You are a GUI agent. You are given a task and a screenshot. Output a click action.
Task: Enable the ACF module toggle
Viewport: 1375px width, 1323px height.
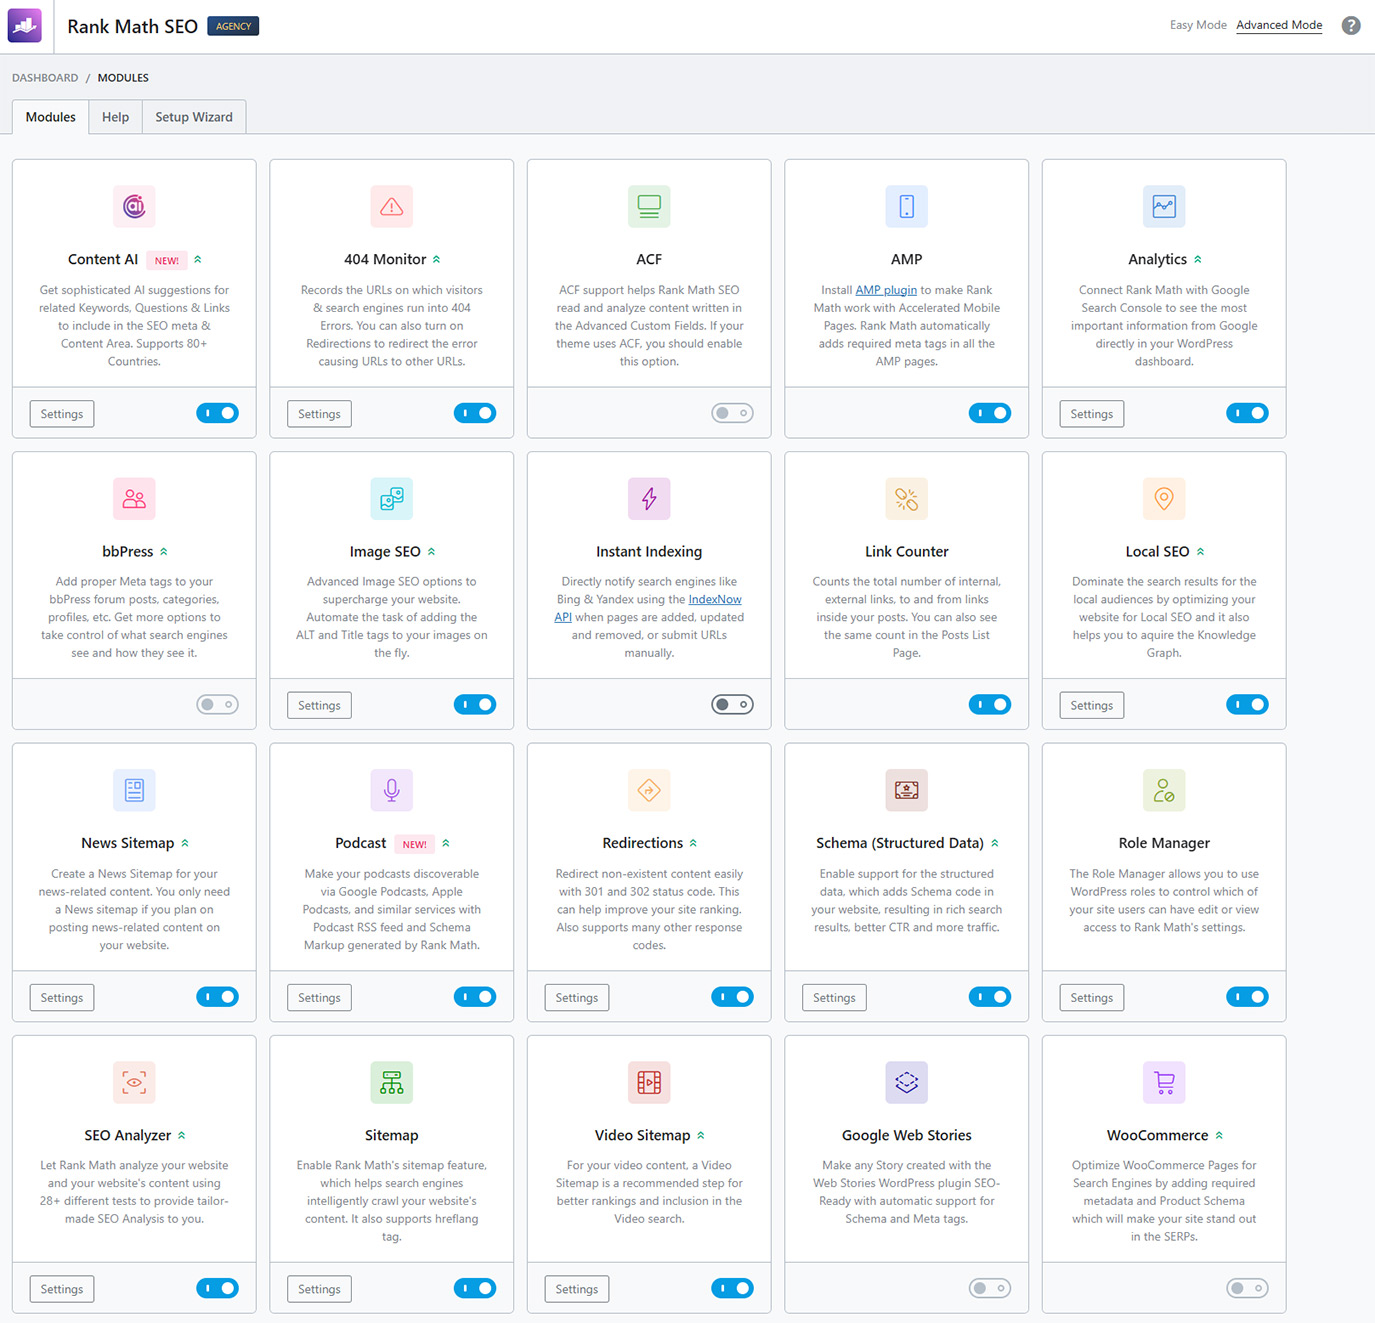[732, 413]
